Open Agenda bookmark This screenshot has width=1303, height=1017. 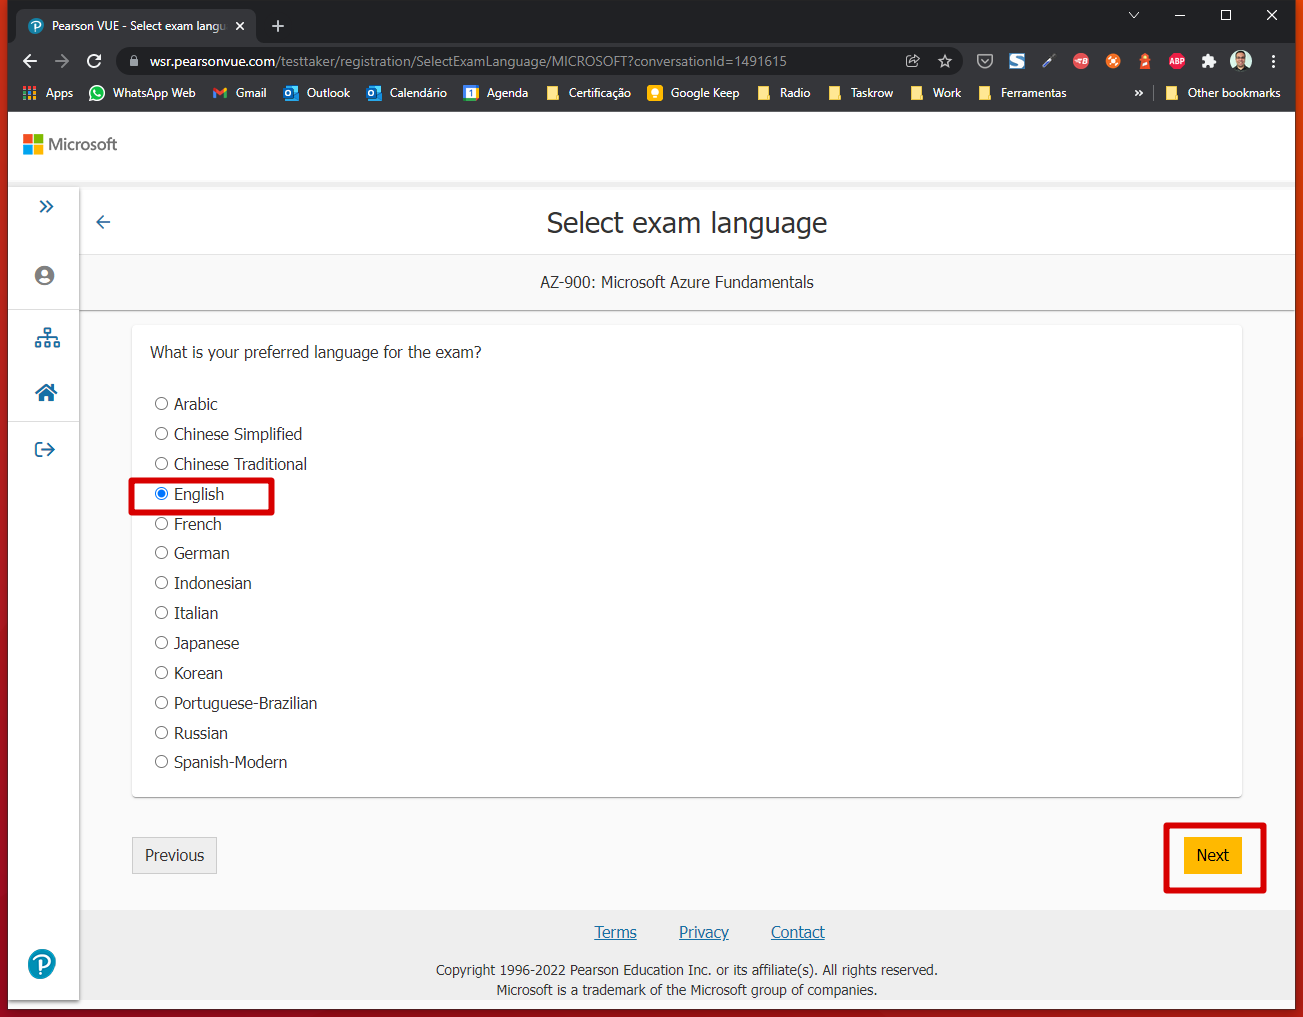pyautogui.click(x=496, y=93)
